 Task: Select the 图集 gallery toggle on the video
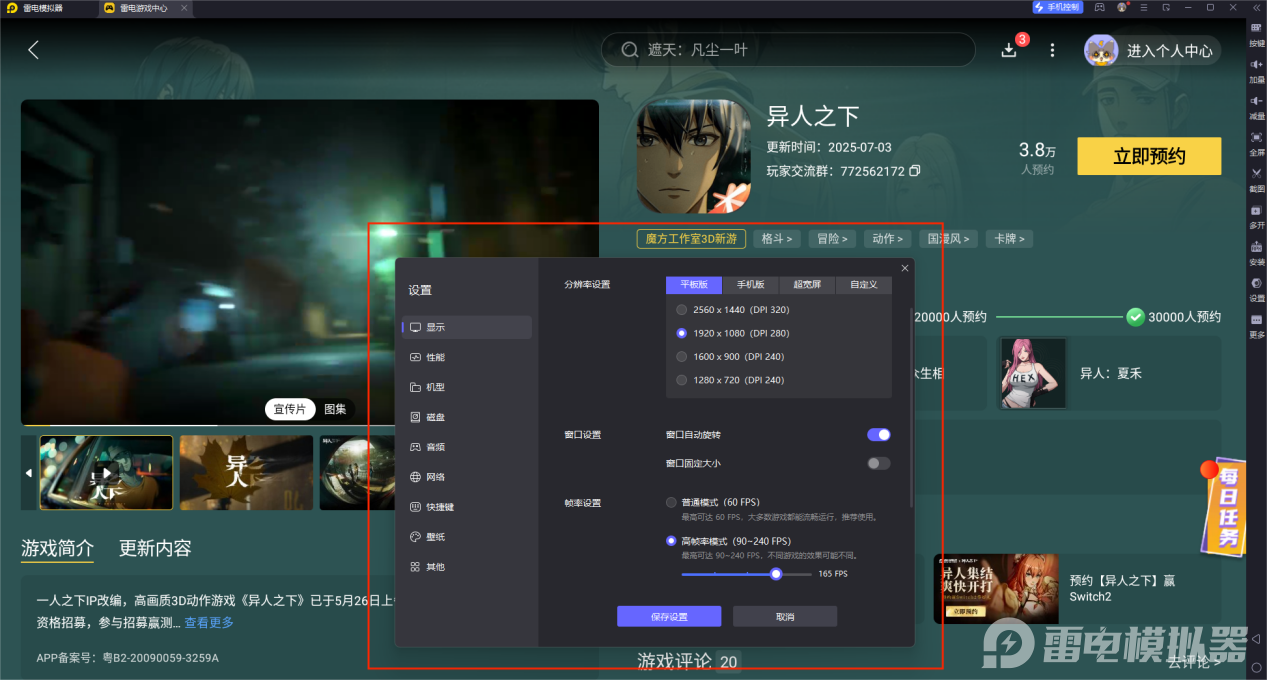coord(335,409)
